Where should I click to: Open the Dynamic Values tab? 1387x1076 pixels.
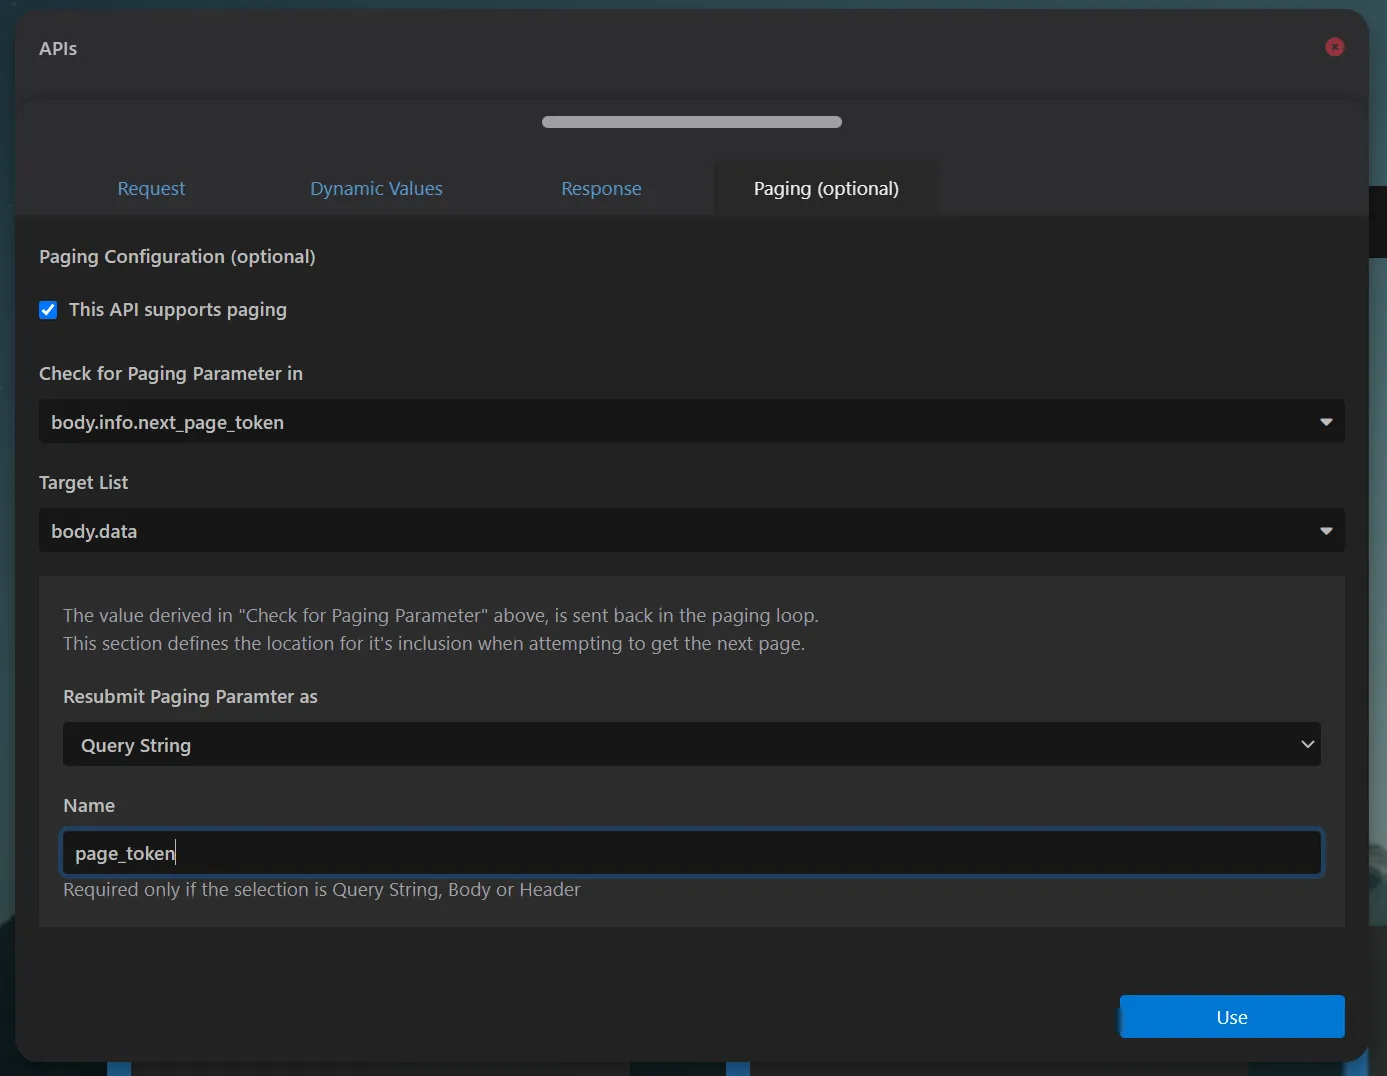pos(376,189)
